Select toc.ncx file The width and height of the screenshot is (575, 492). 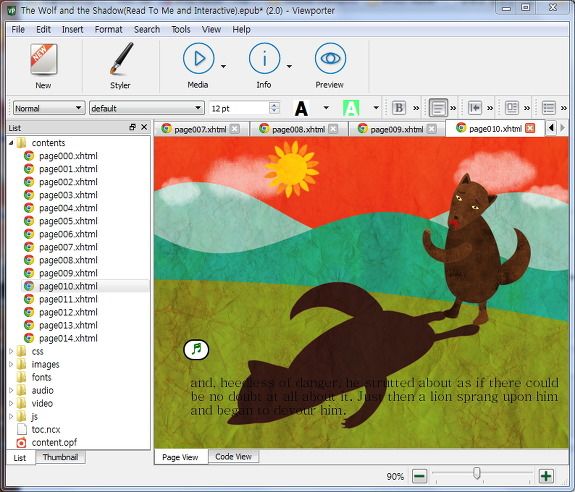coord(45,429)
